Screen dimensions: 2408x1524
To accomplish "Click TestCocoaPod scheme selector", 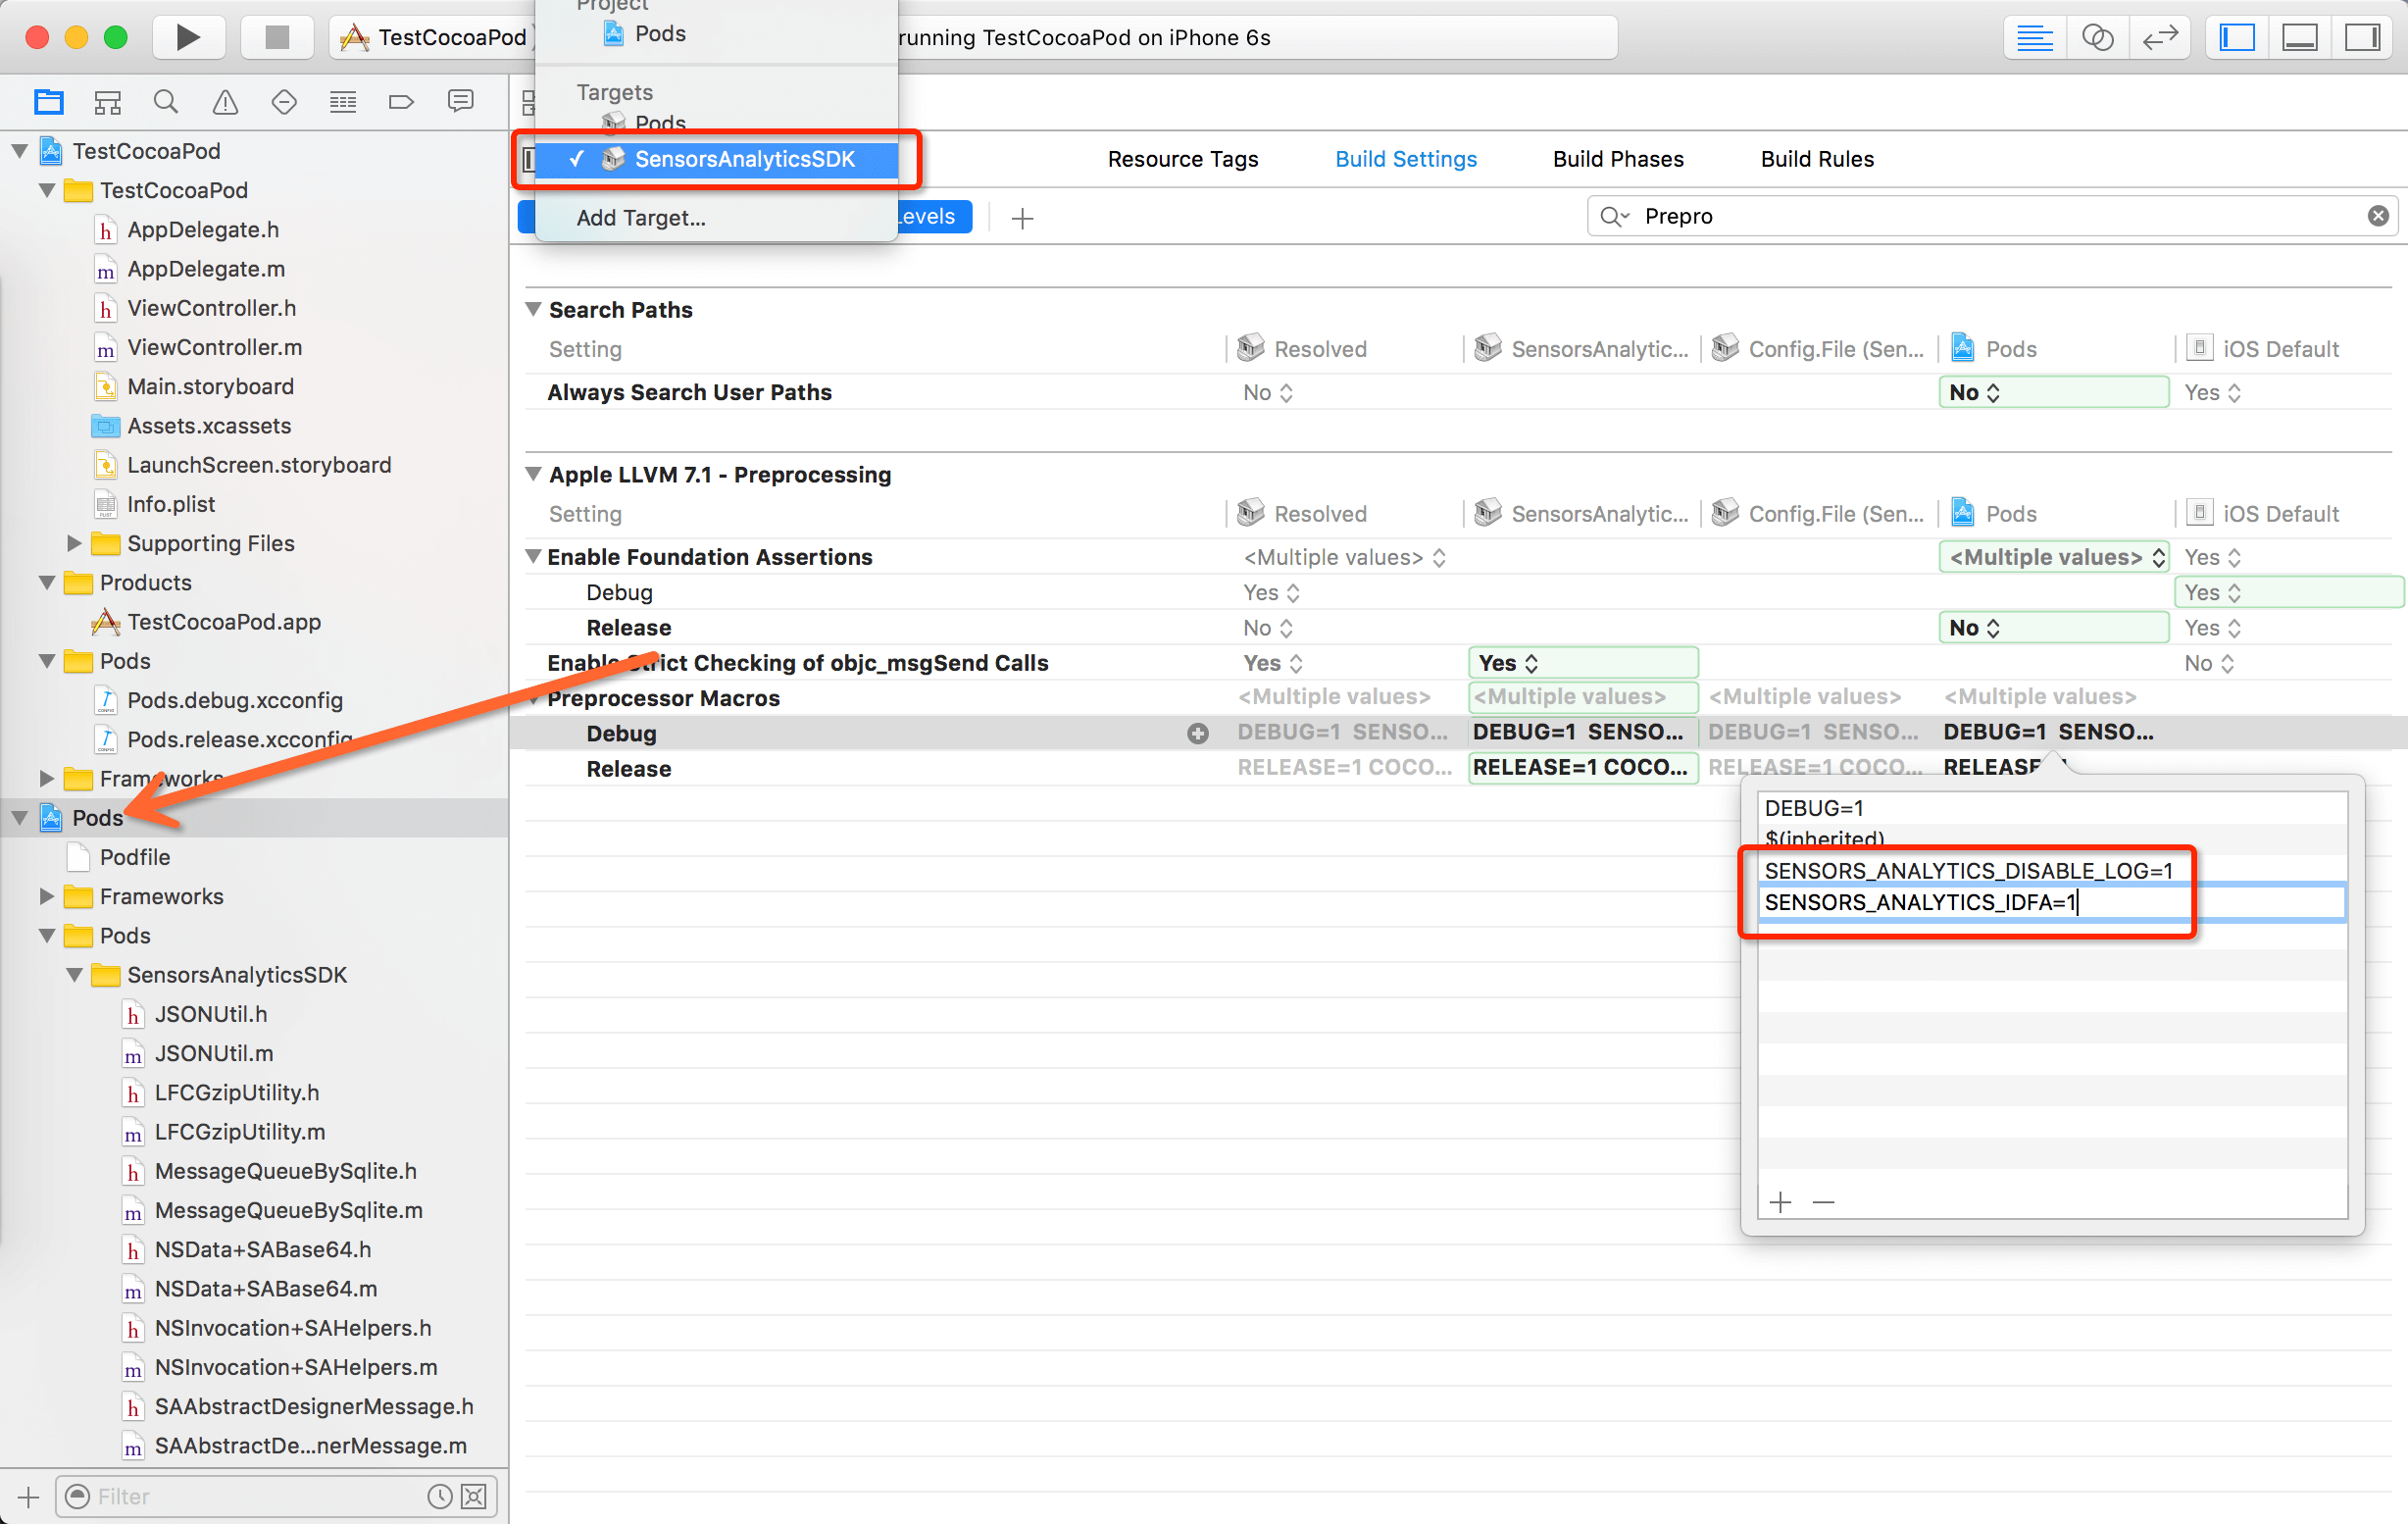I will coord(434,38).
